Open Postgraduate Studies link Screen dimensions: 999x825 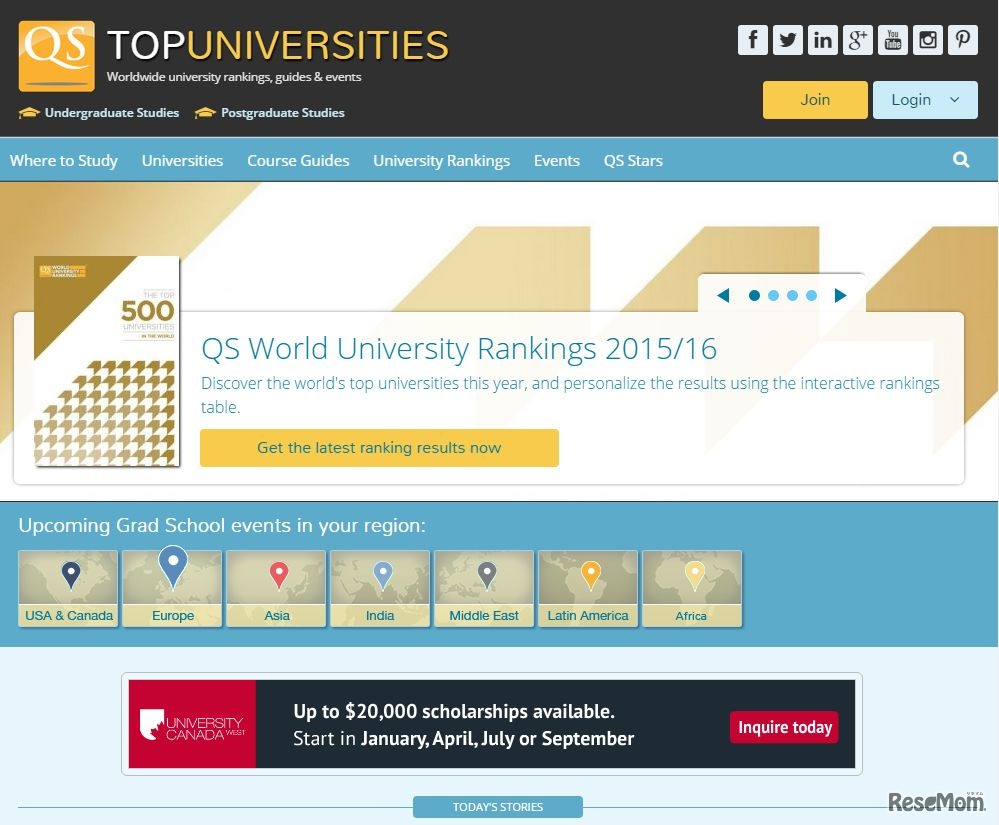[x=270, y=113]
